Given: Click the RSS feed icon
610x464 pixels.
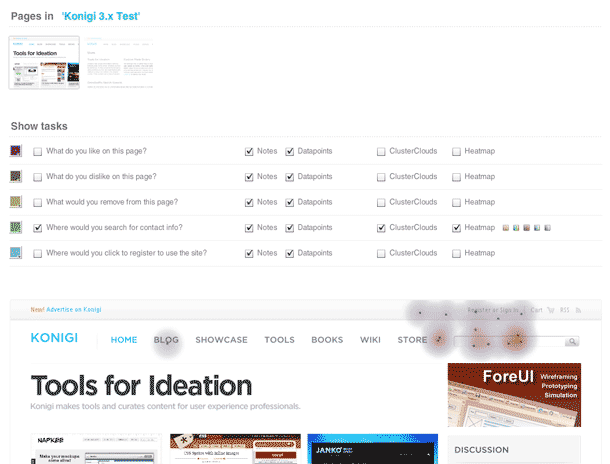Looking at the screenshot, I should [x=578, y=310].
